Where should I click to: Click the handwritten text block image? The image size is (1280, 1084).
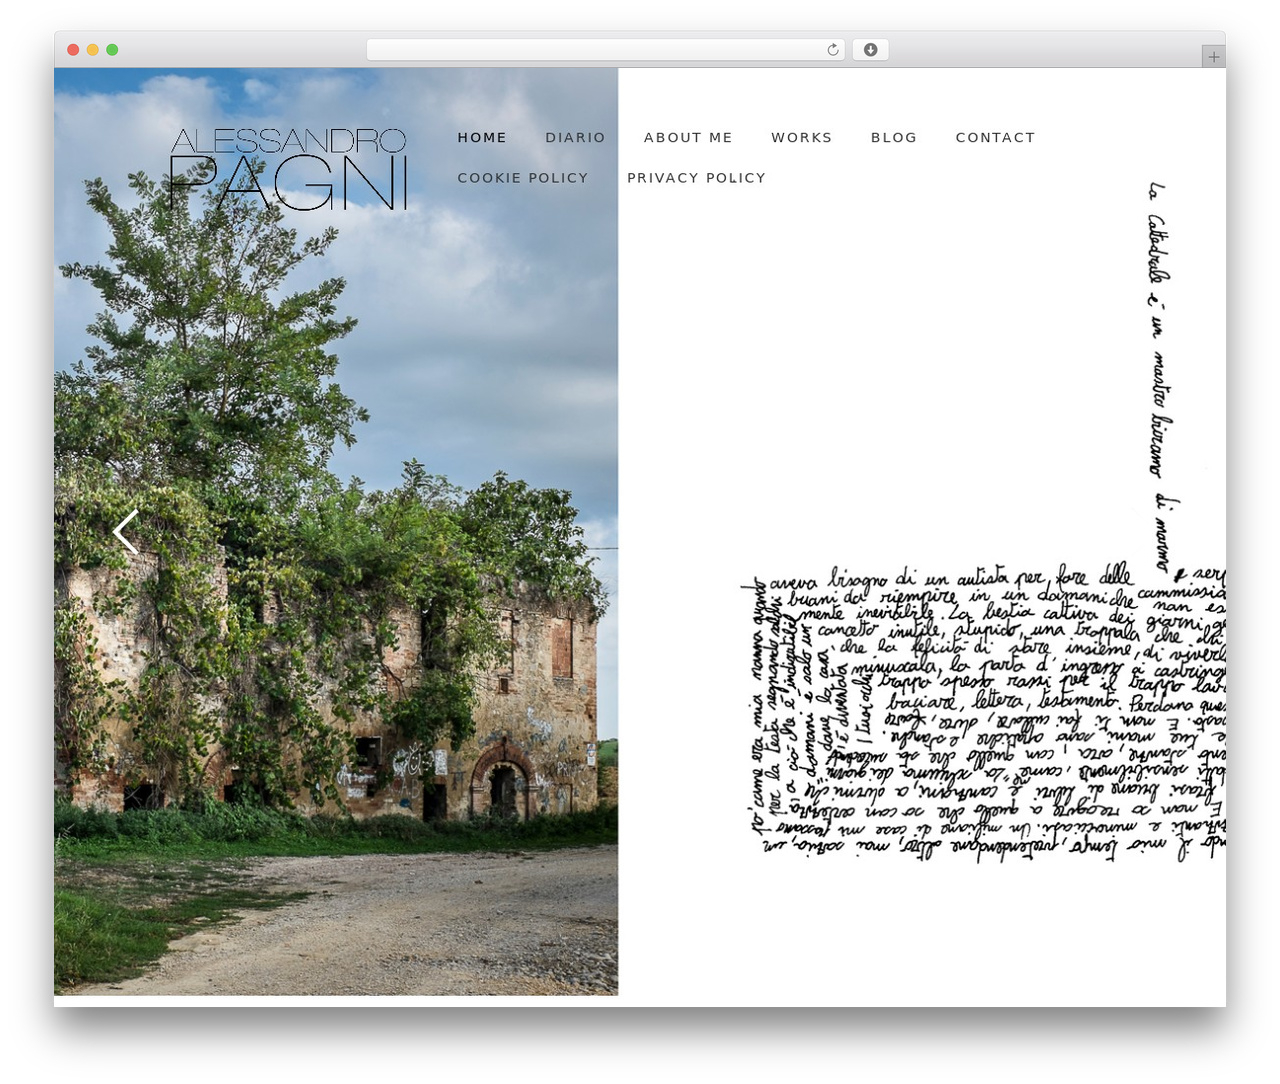coord(983,712)
